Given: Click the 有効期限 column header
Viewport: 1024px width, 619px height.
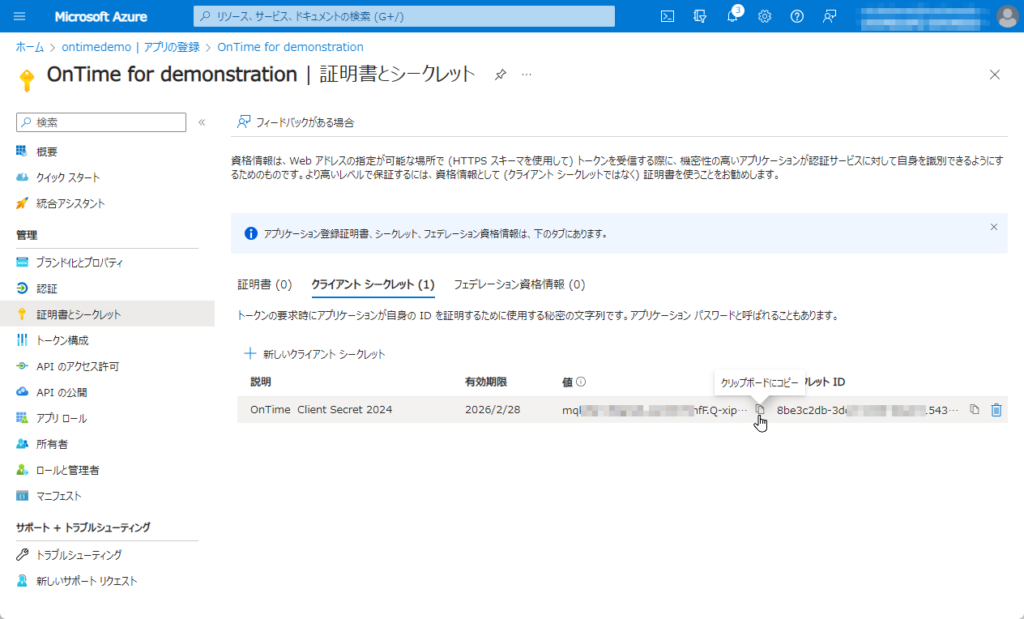Looking at the screenshot, I should [486, 382].
